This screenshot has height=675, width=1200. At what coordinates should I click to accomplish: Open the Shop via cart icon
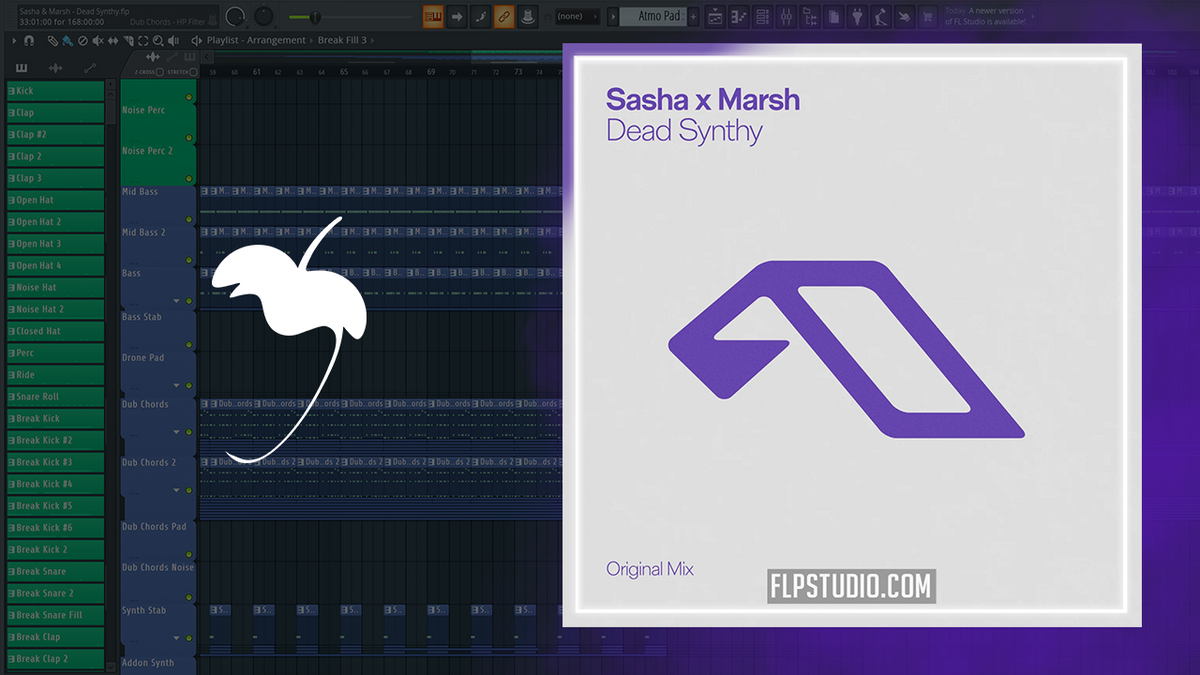point(927,16)
